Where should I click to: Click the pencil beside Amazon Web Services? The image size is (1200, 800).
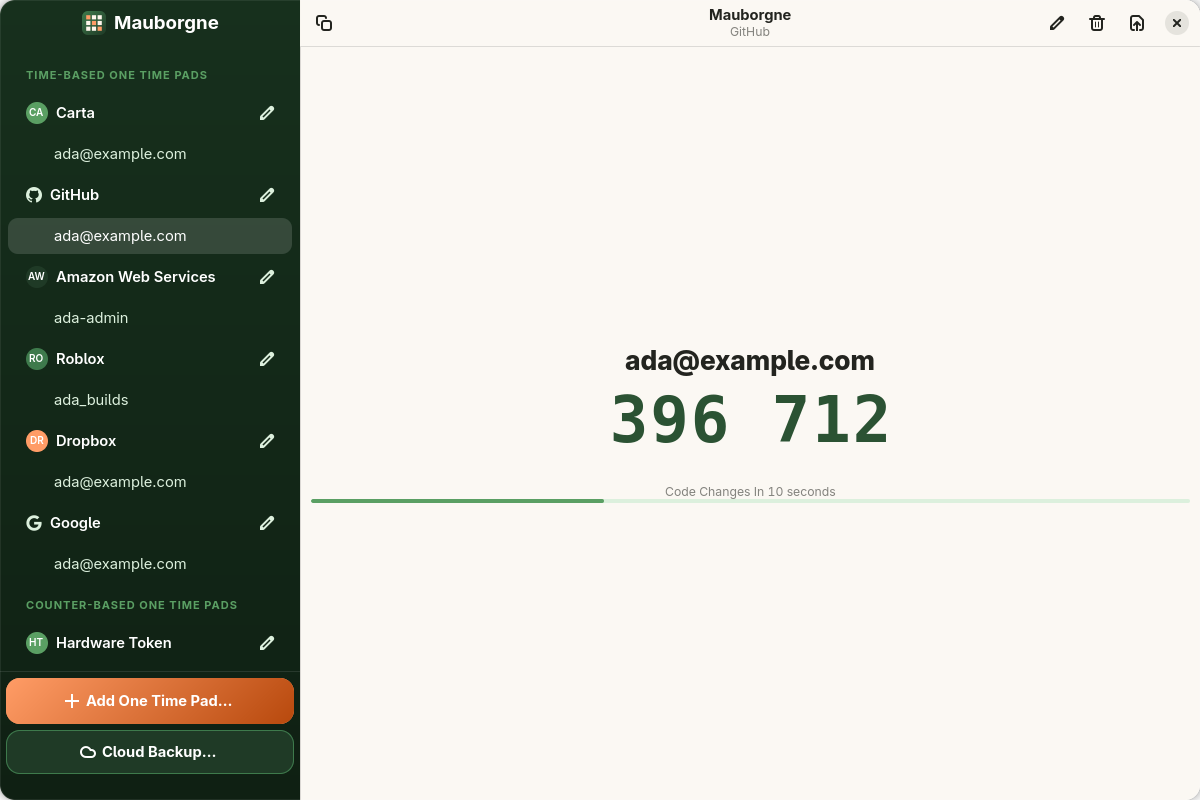coord(267,277)
